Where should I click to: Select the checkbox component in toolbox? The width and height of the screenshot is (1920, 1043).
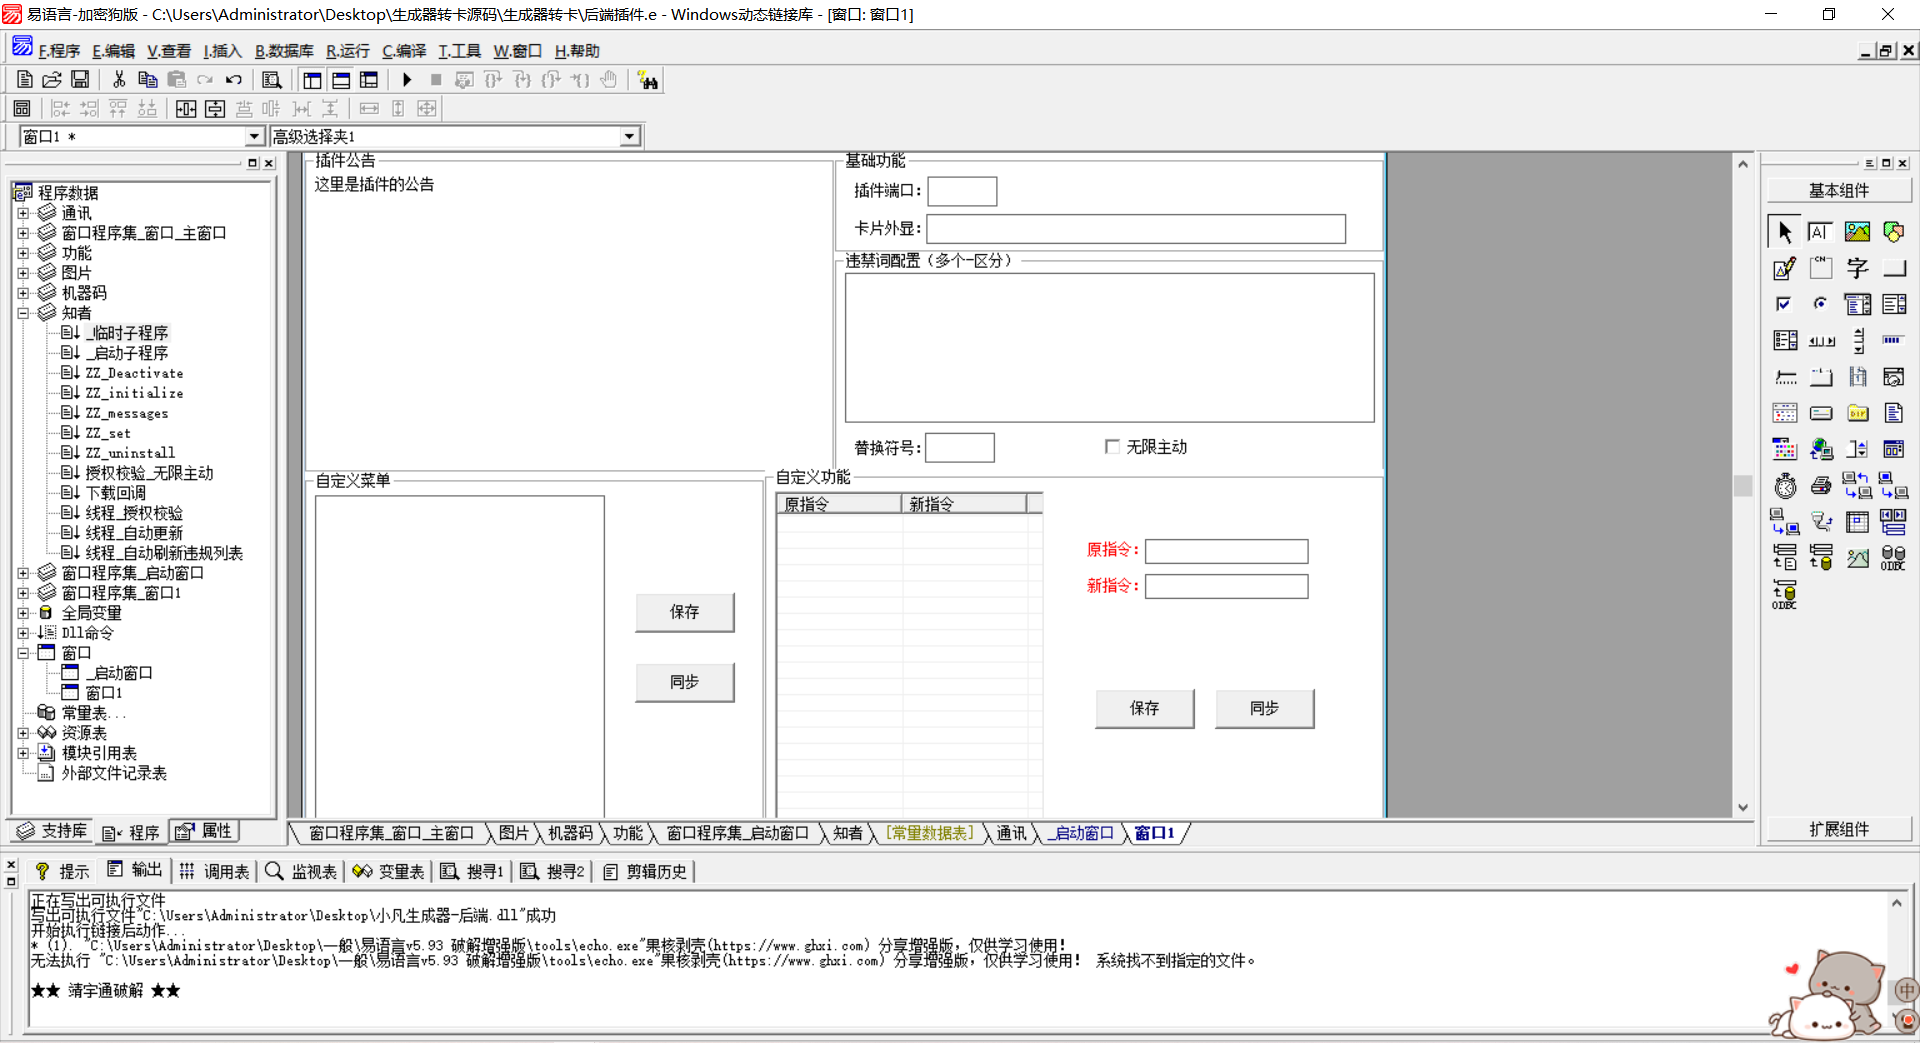(1785, 304)
